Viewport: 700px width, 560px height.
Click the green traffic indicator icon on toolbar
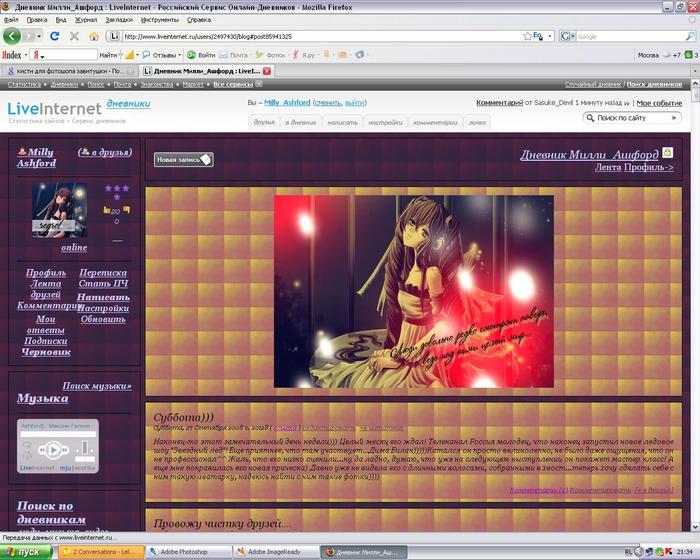click(x=688, y=55)
